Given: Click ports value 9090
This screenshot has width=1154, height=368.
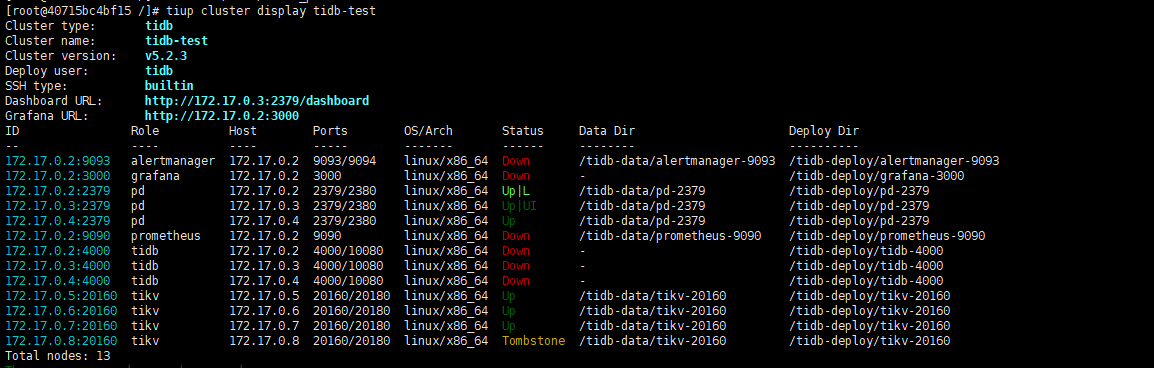Looking at the screenshot, I should click(x=327, y=236).
